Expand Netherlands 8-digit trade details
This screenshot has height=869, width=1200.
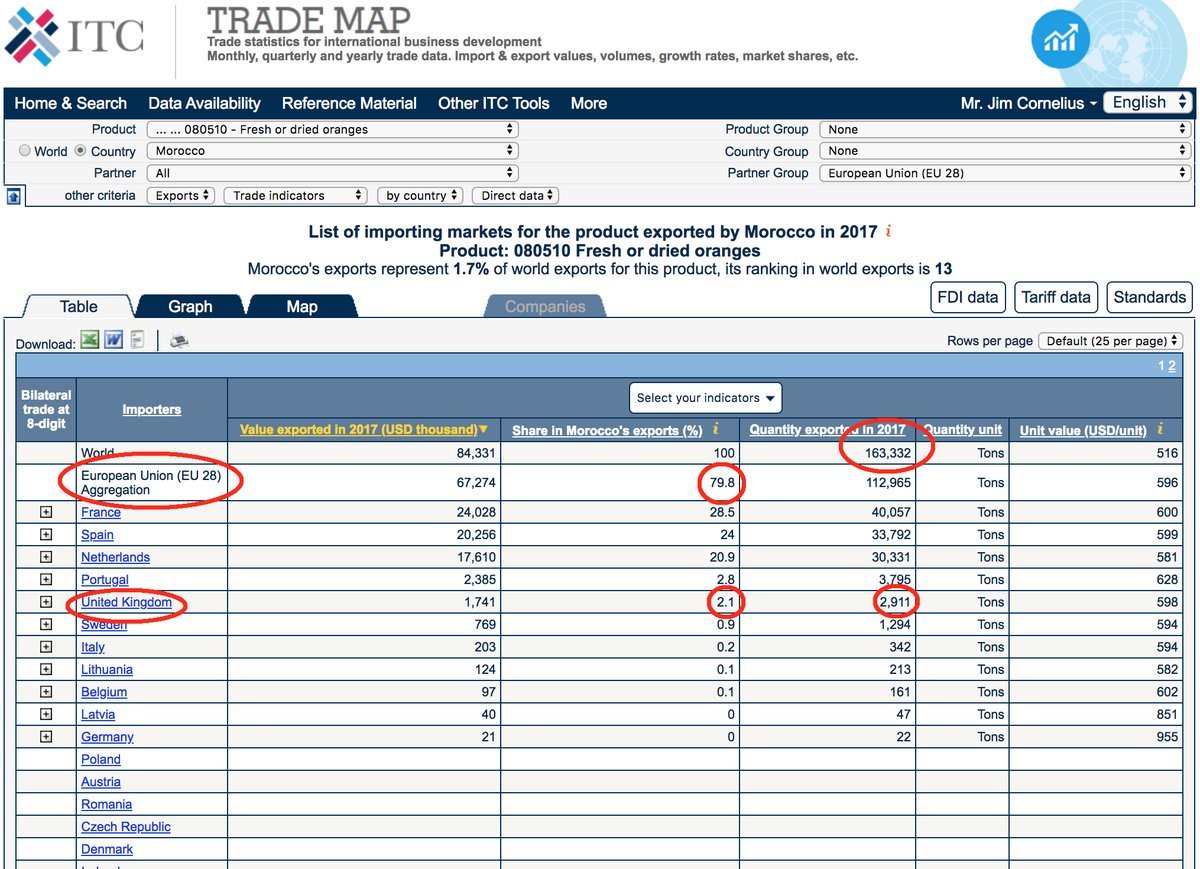click(46, 557)
